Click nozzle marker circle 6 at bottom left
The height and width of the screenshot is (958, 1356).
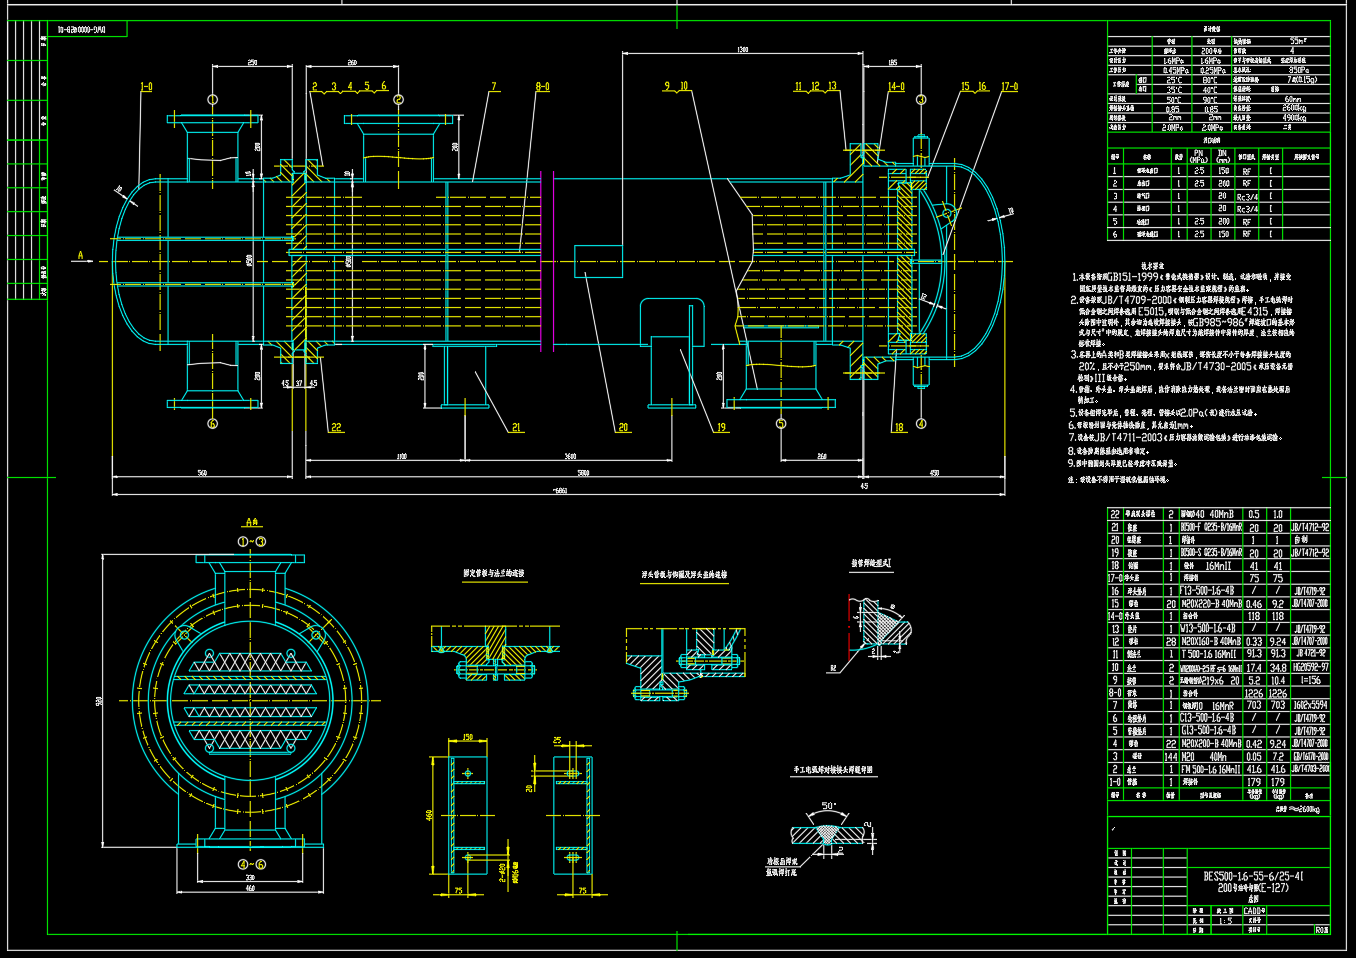click(x=212, y=423)
